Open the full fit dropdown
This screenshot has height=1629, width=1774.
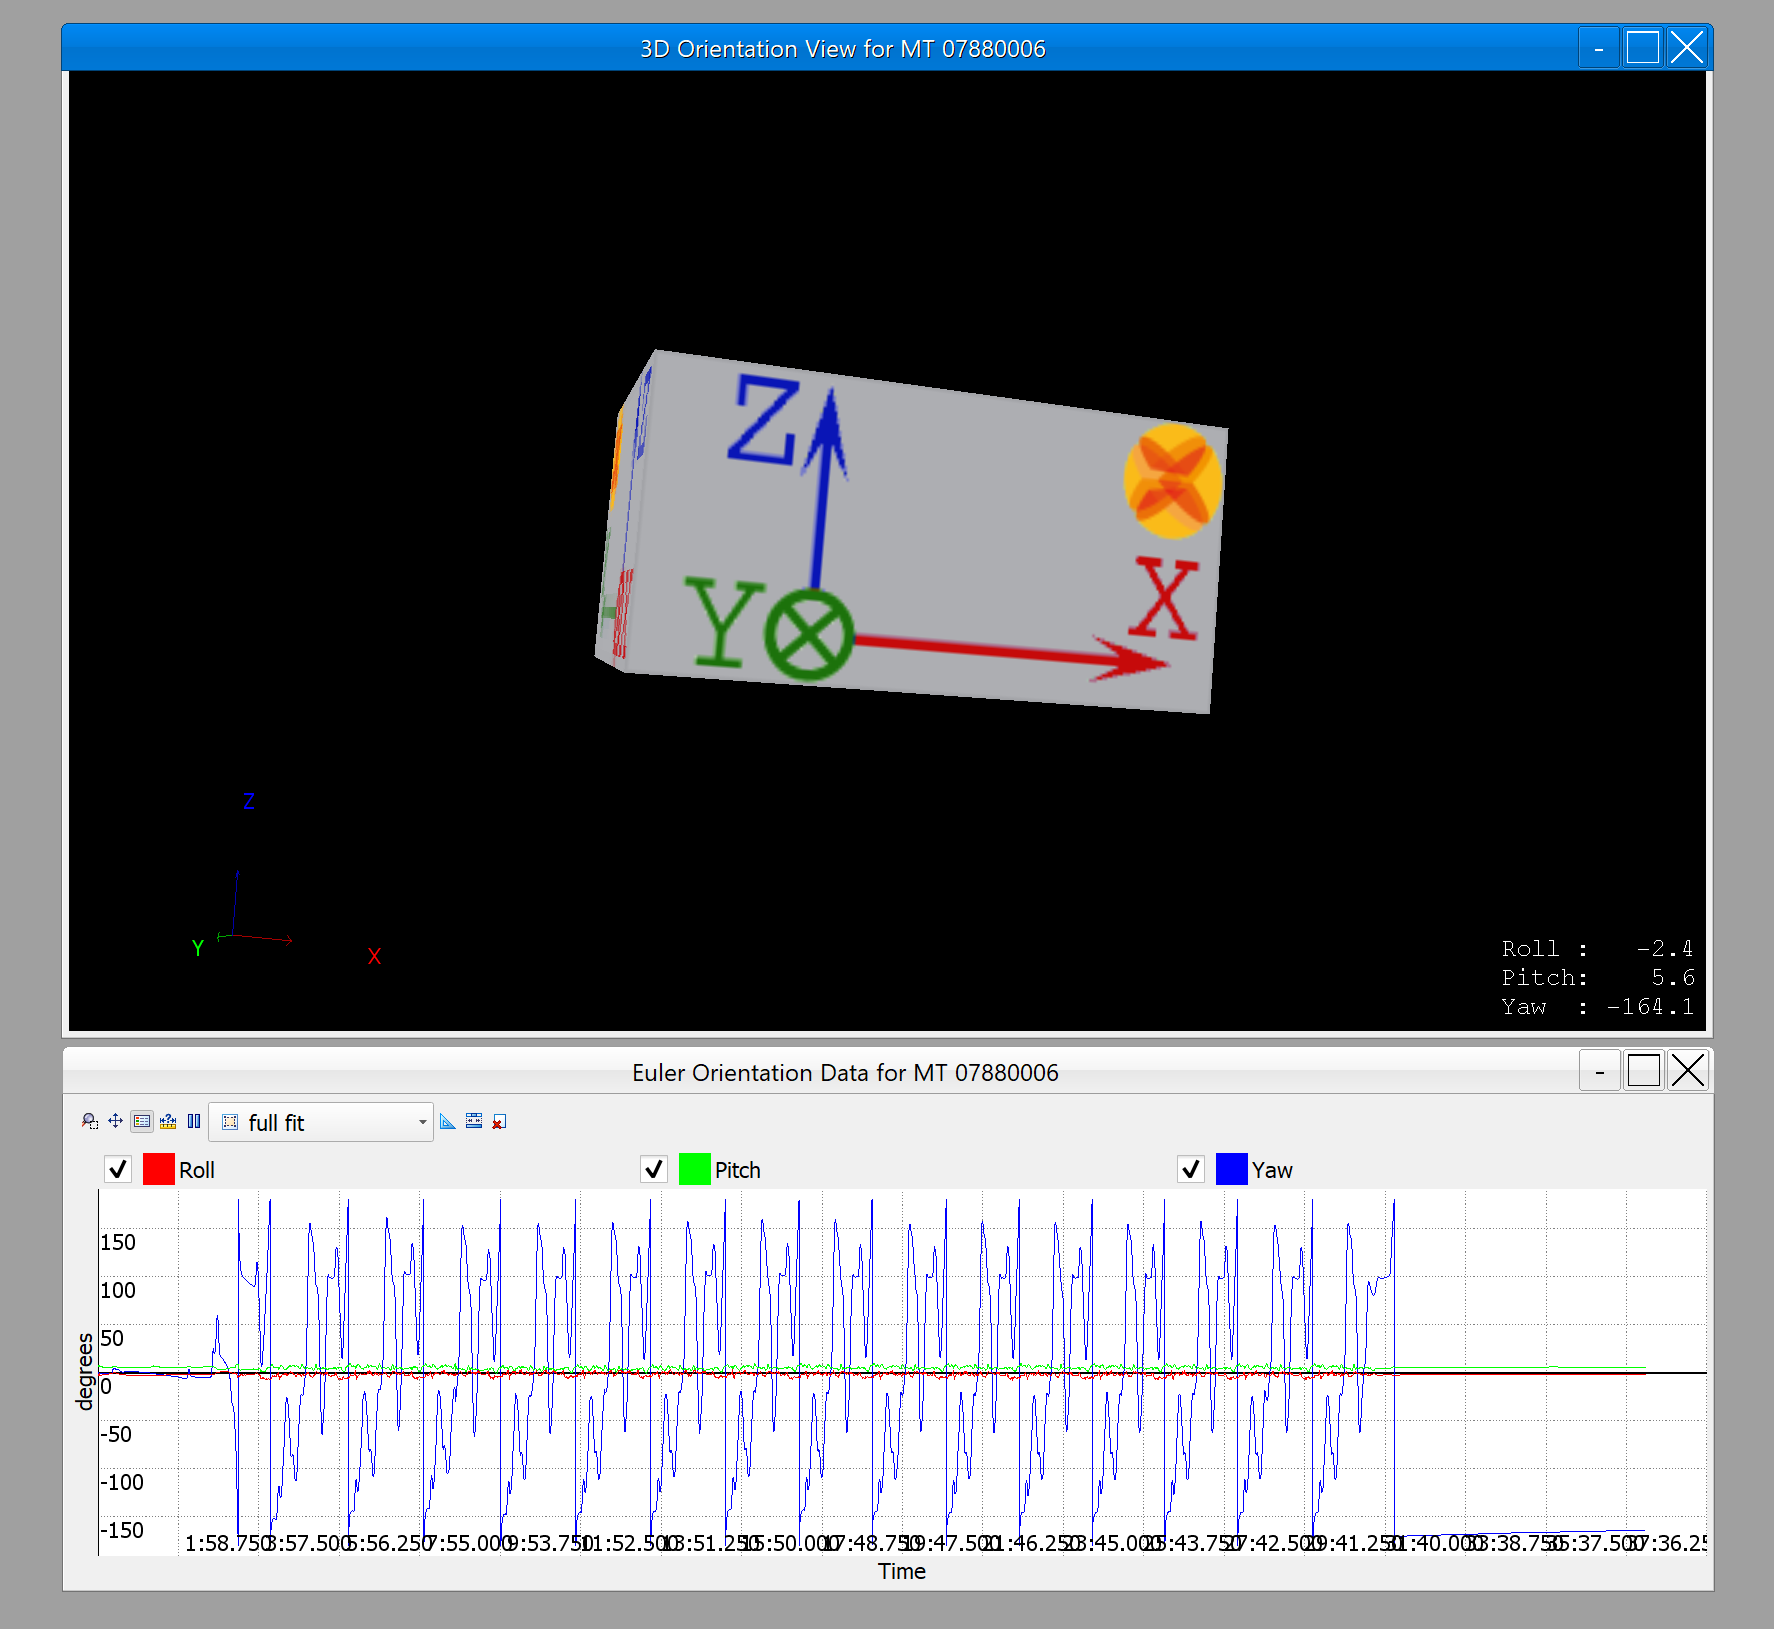[320, 1122]
